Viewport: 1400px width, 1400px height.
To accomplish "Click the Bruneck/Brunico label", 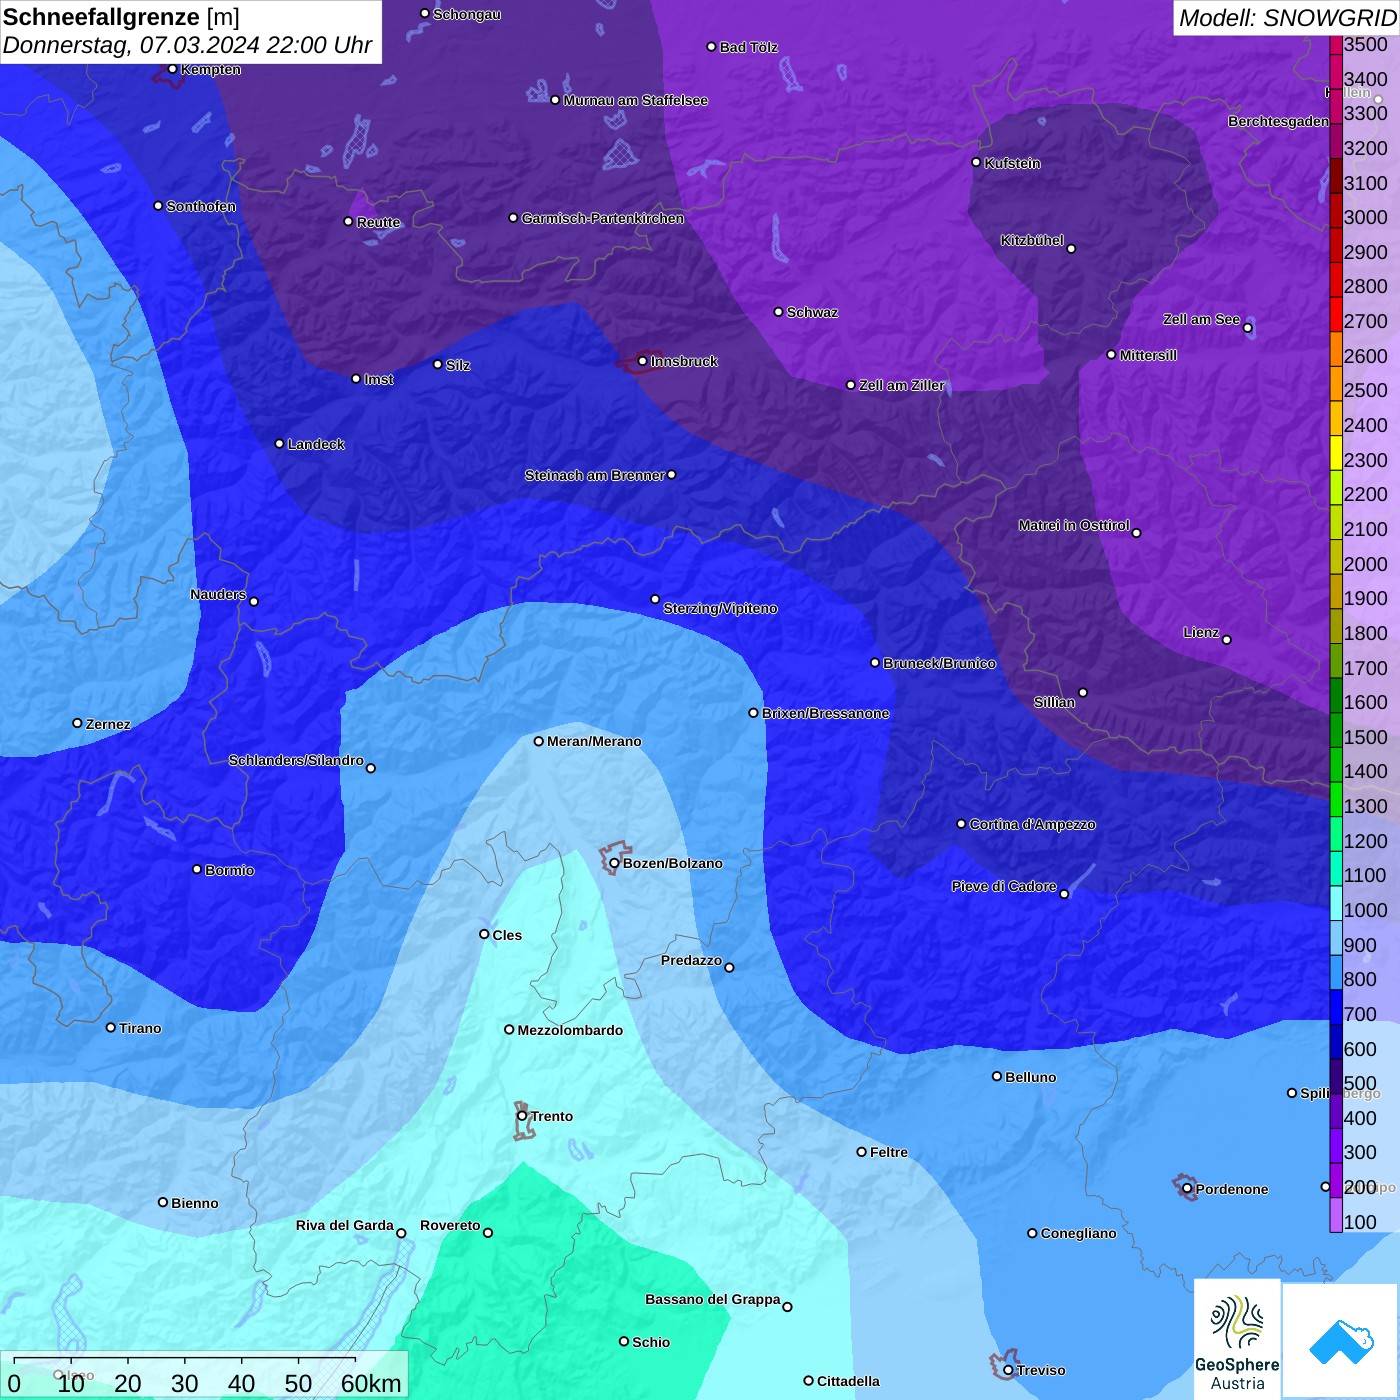I will [x=939, y=663].
